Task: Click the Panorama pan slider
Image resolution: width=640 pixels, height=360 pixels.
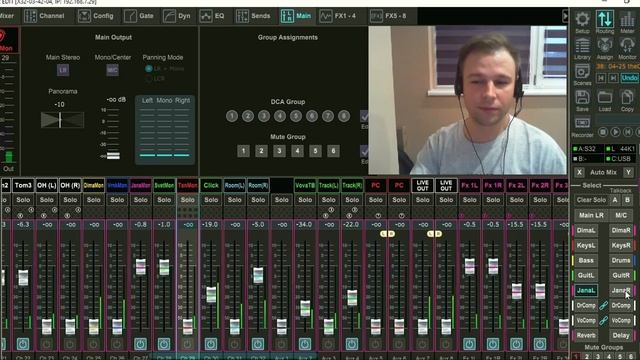Action: 62,120
